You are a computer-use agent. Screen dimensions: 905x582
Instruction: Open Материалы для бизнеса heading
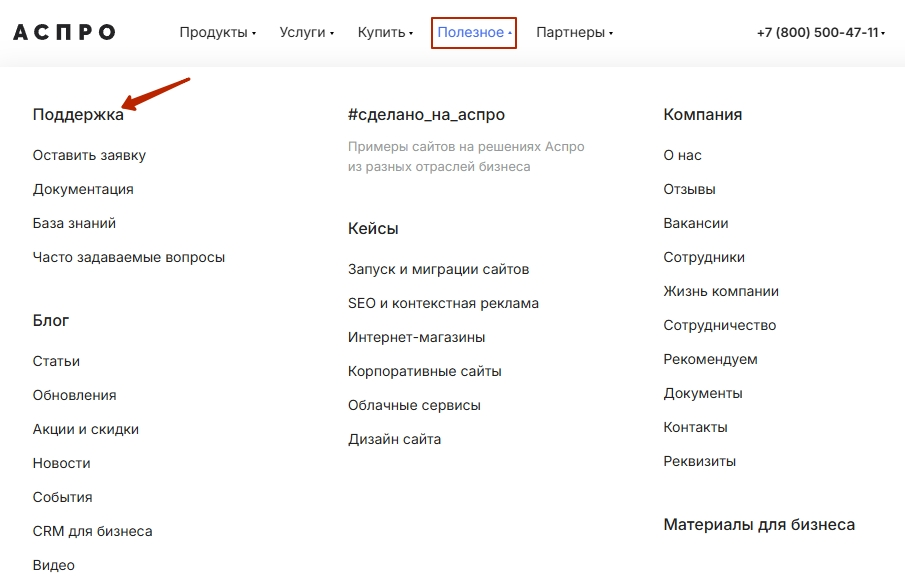[760, 525]
